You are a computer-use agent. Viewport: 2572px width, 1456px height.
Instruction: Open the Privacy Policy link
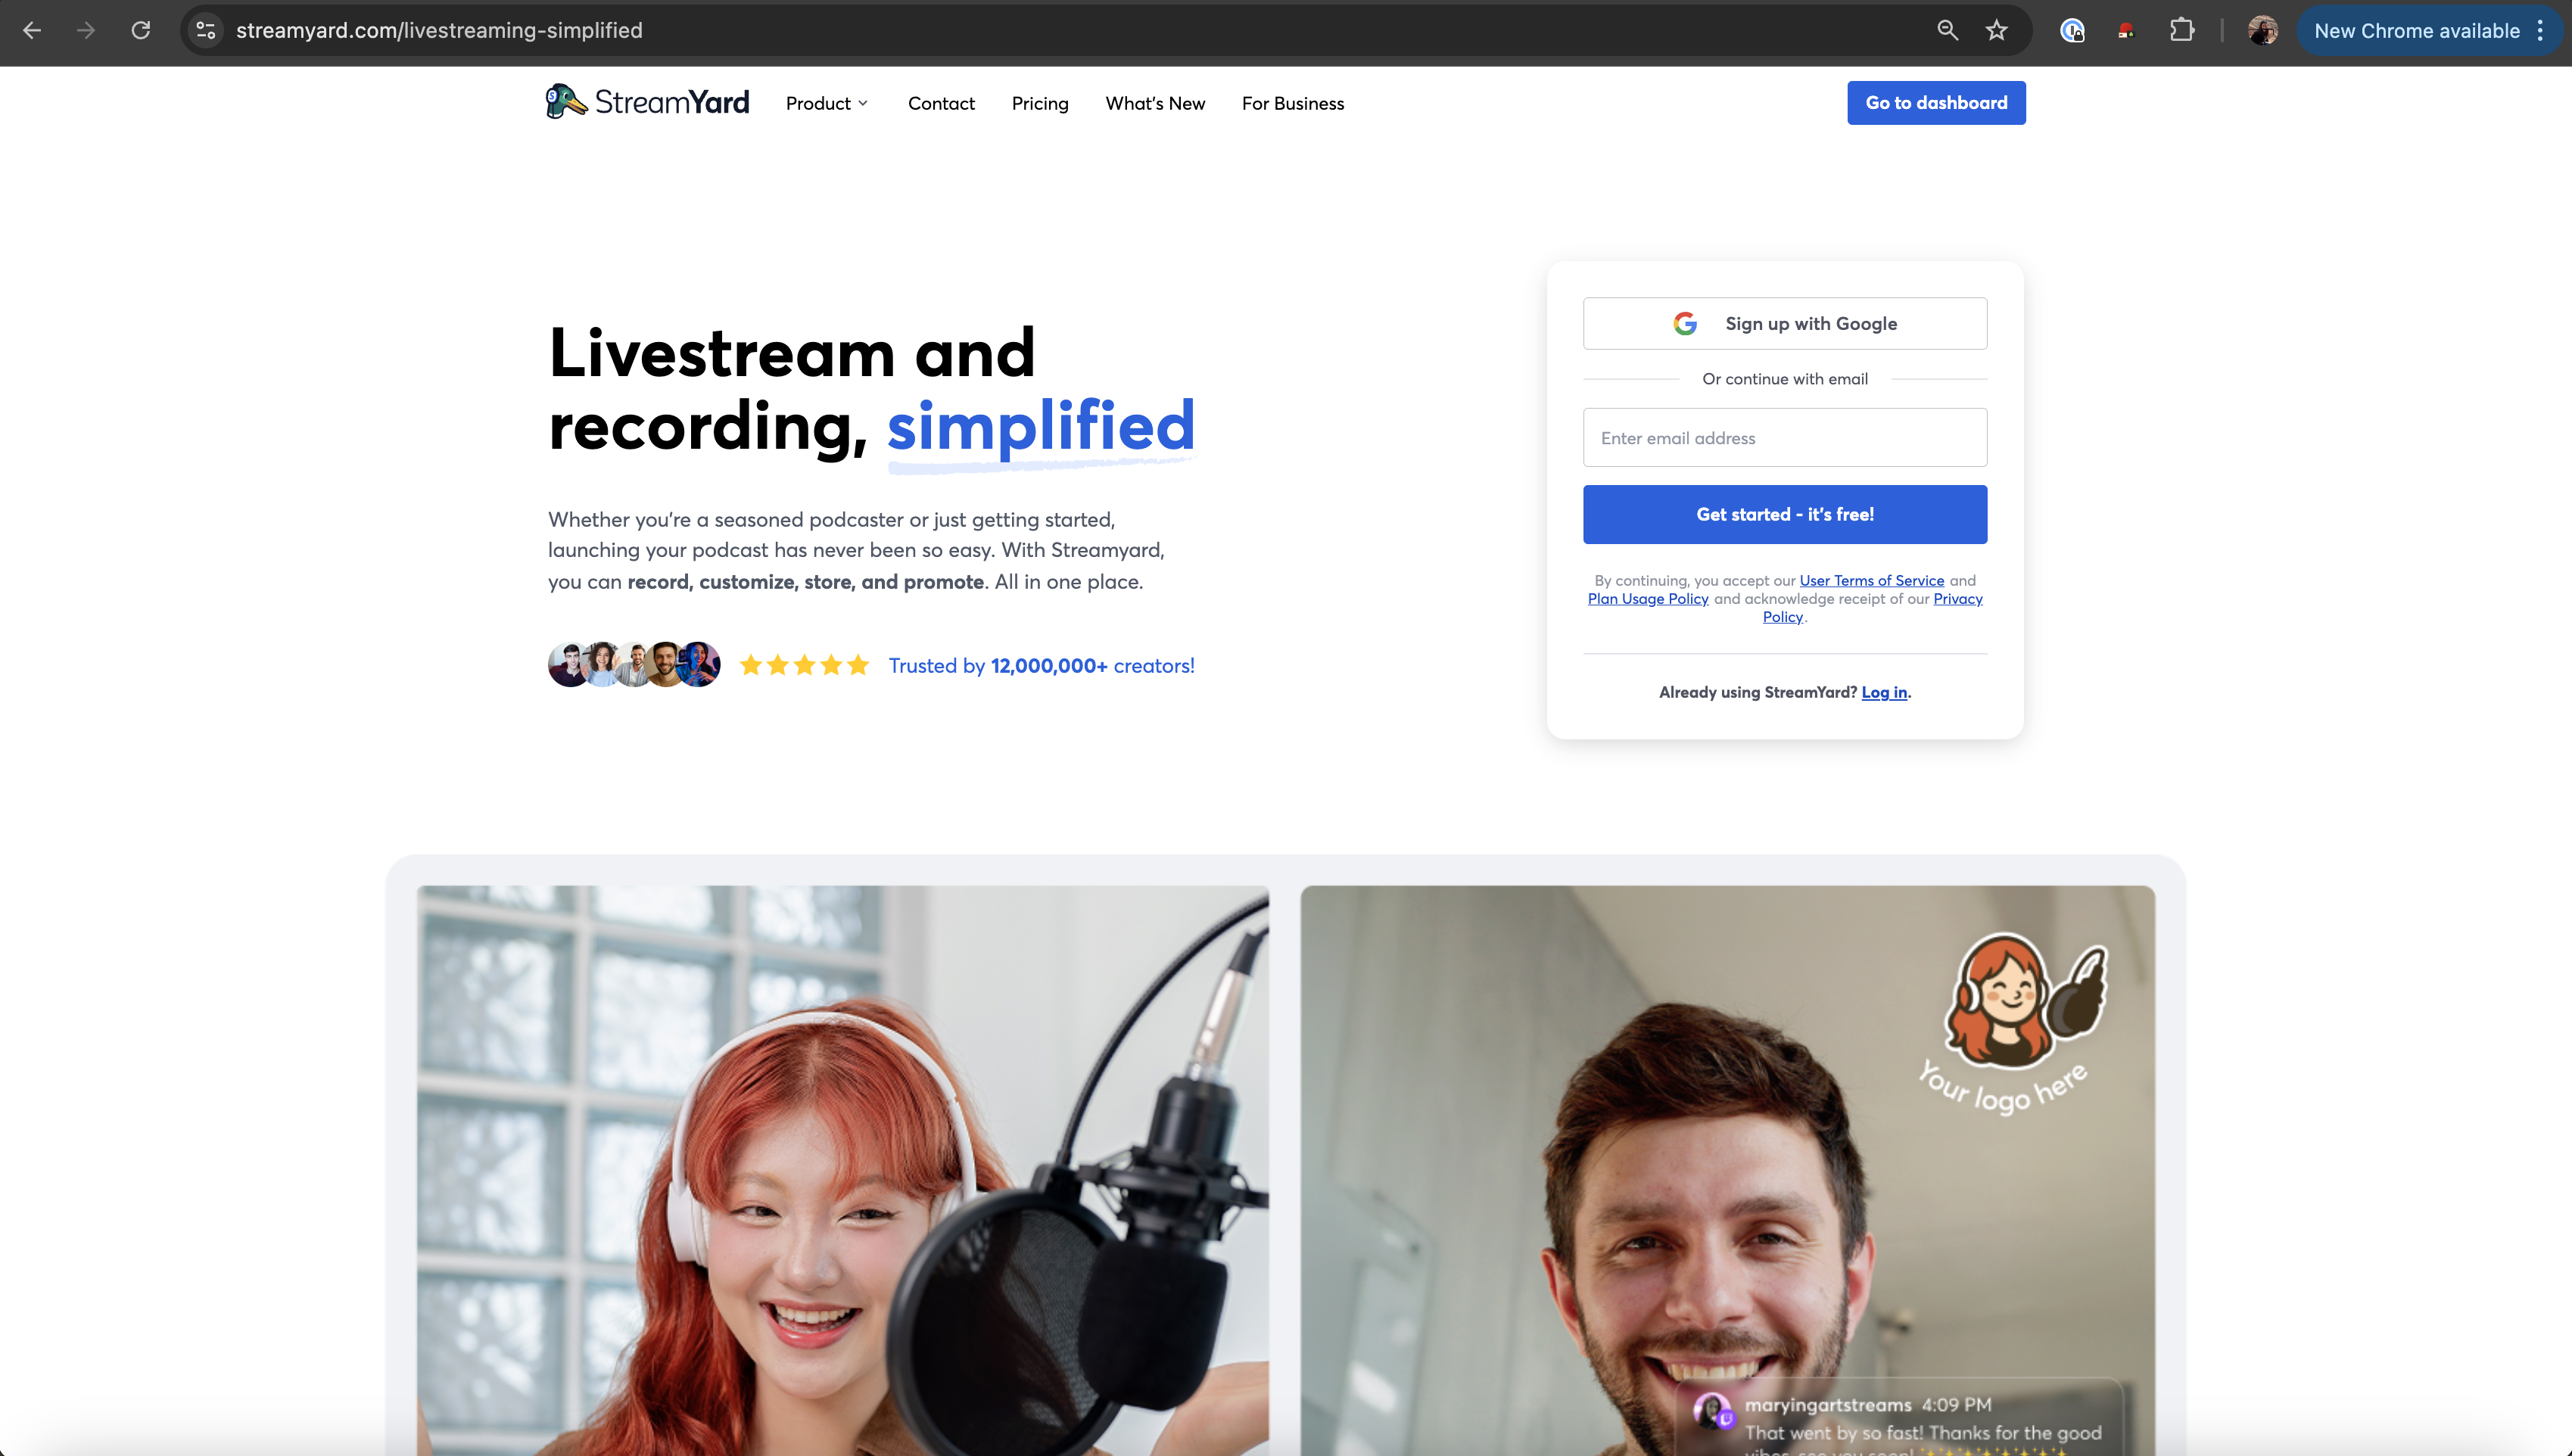click(x=1958, y=599)
